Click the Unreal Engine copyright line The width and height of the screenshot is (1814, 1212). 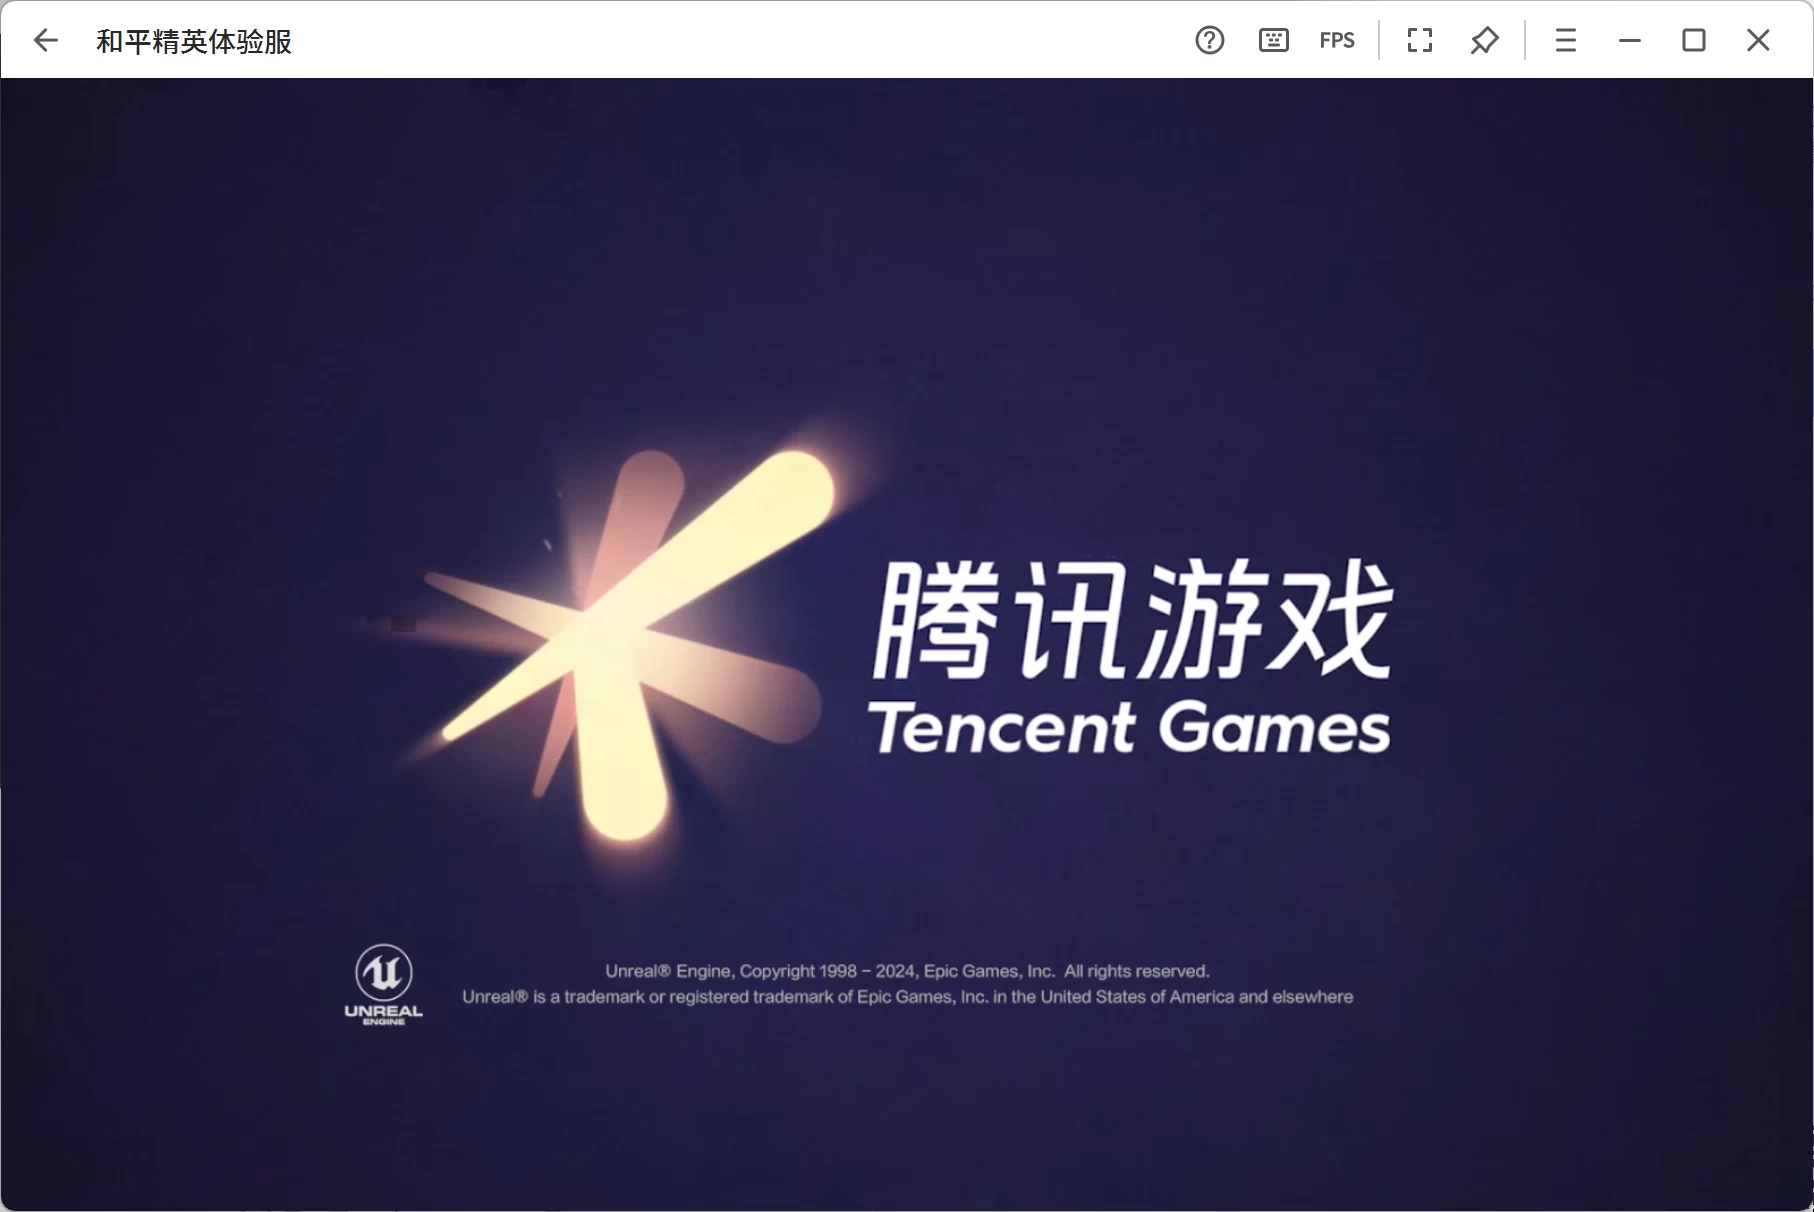(x=907, y=971)
